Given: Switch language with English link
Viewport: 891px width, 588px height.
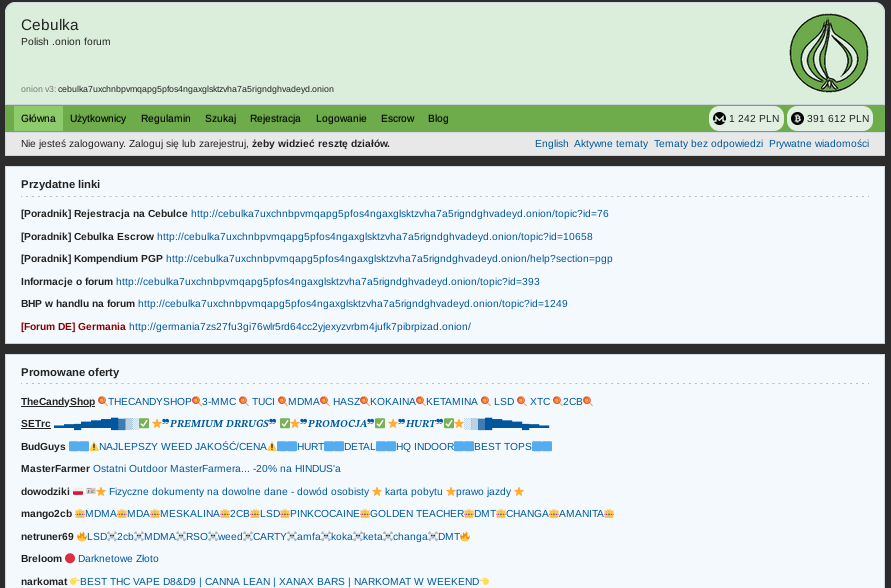Looking at the screenshot, I should coord(551,144).
